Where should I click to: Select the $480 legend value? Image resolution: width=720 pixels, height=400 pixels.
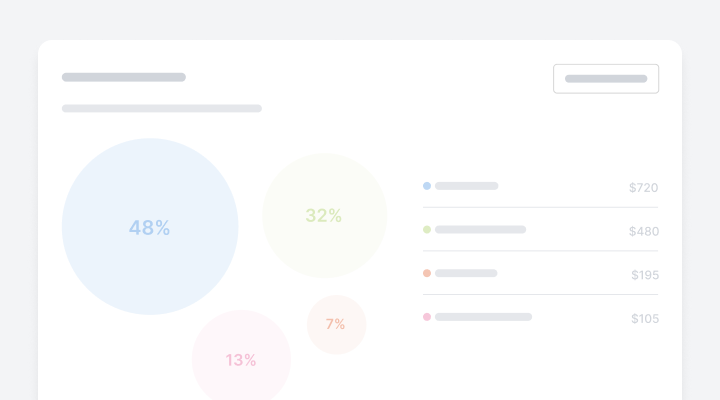[x=643, y=231]
